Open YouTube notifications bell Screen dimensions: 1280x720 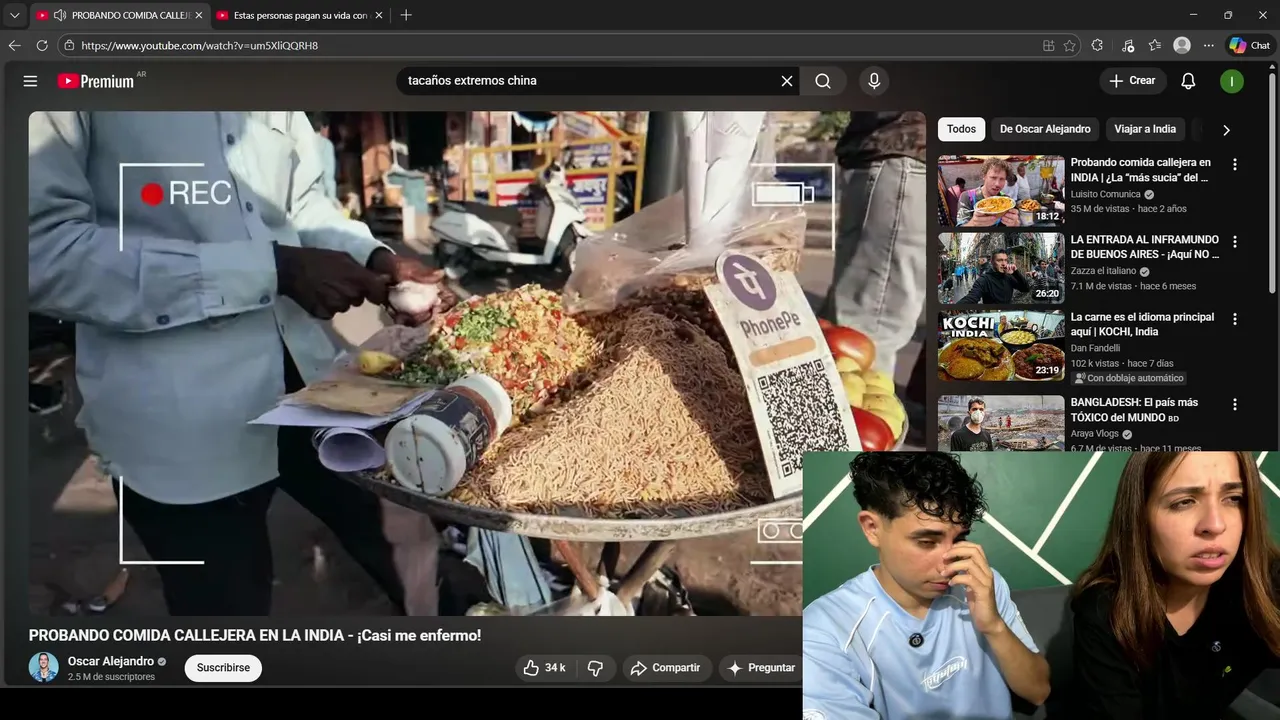click(x=1188, y=81)
